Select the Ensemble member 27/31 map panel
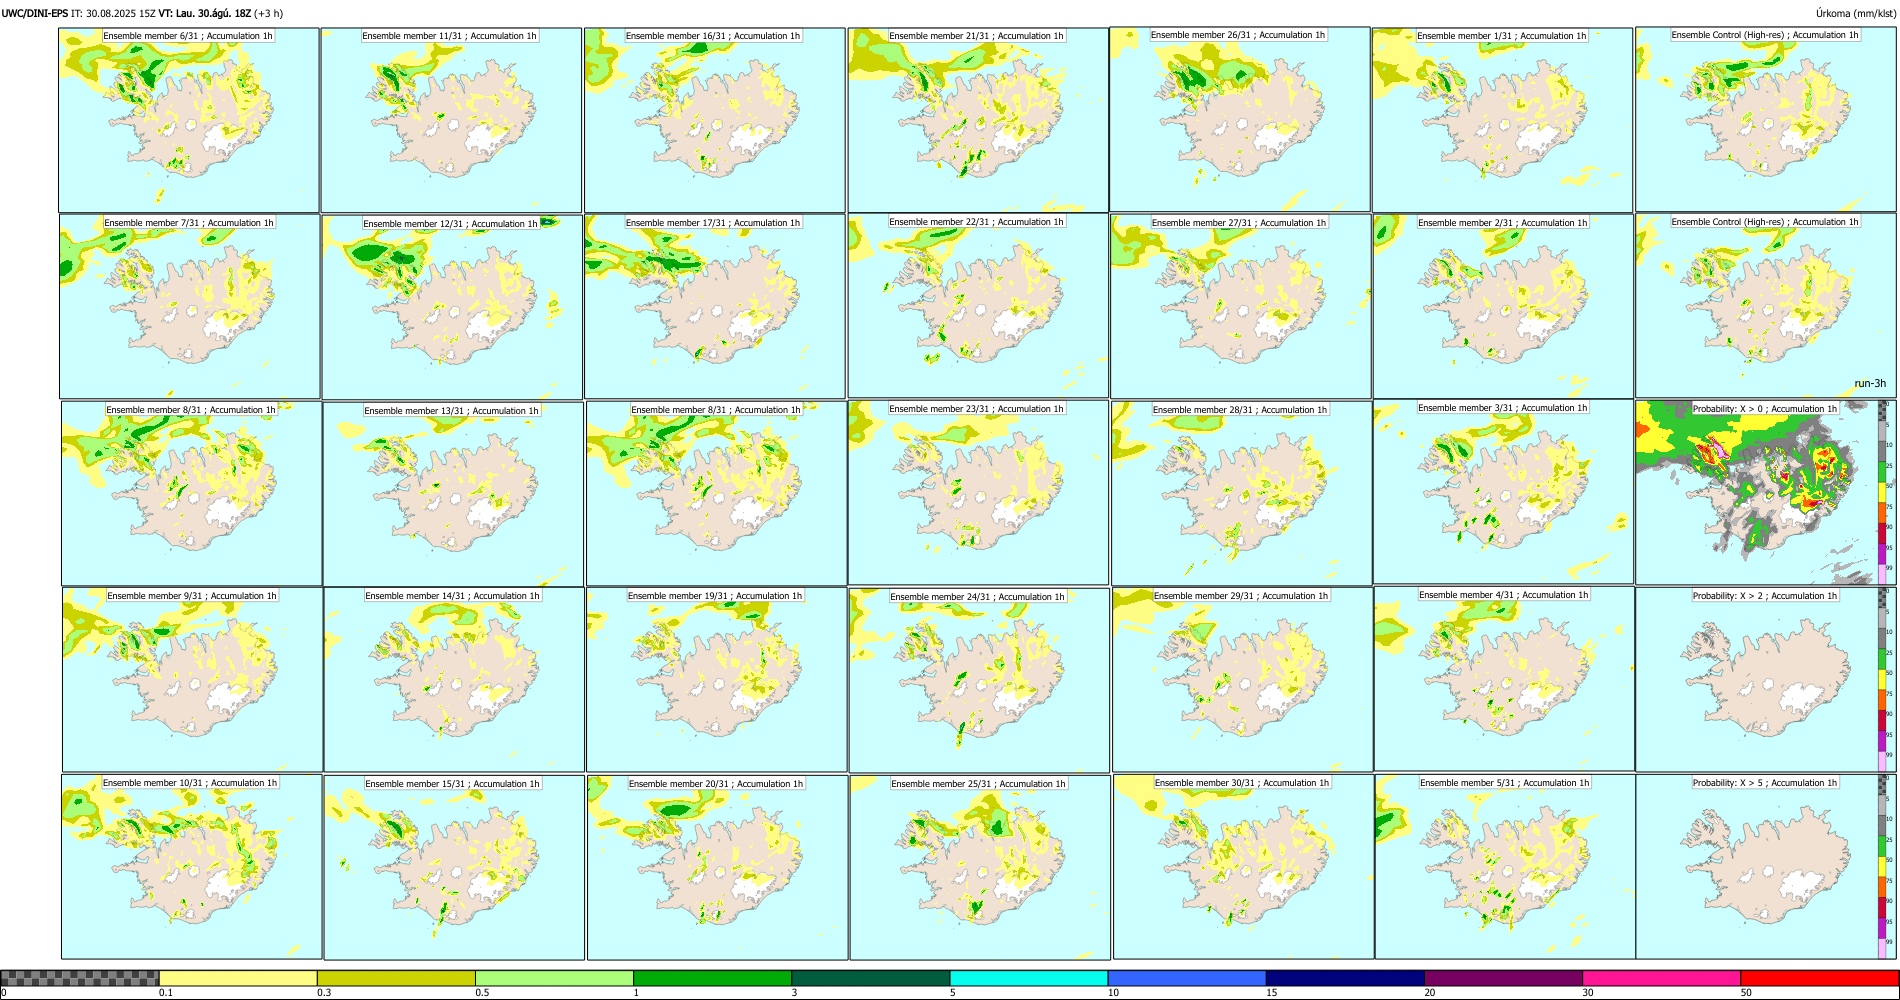 (x=1241, y=306)
